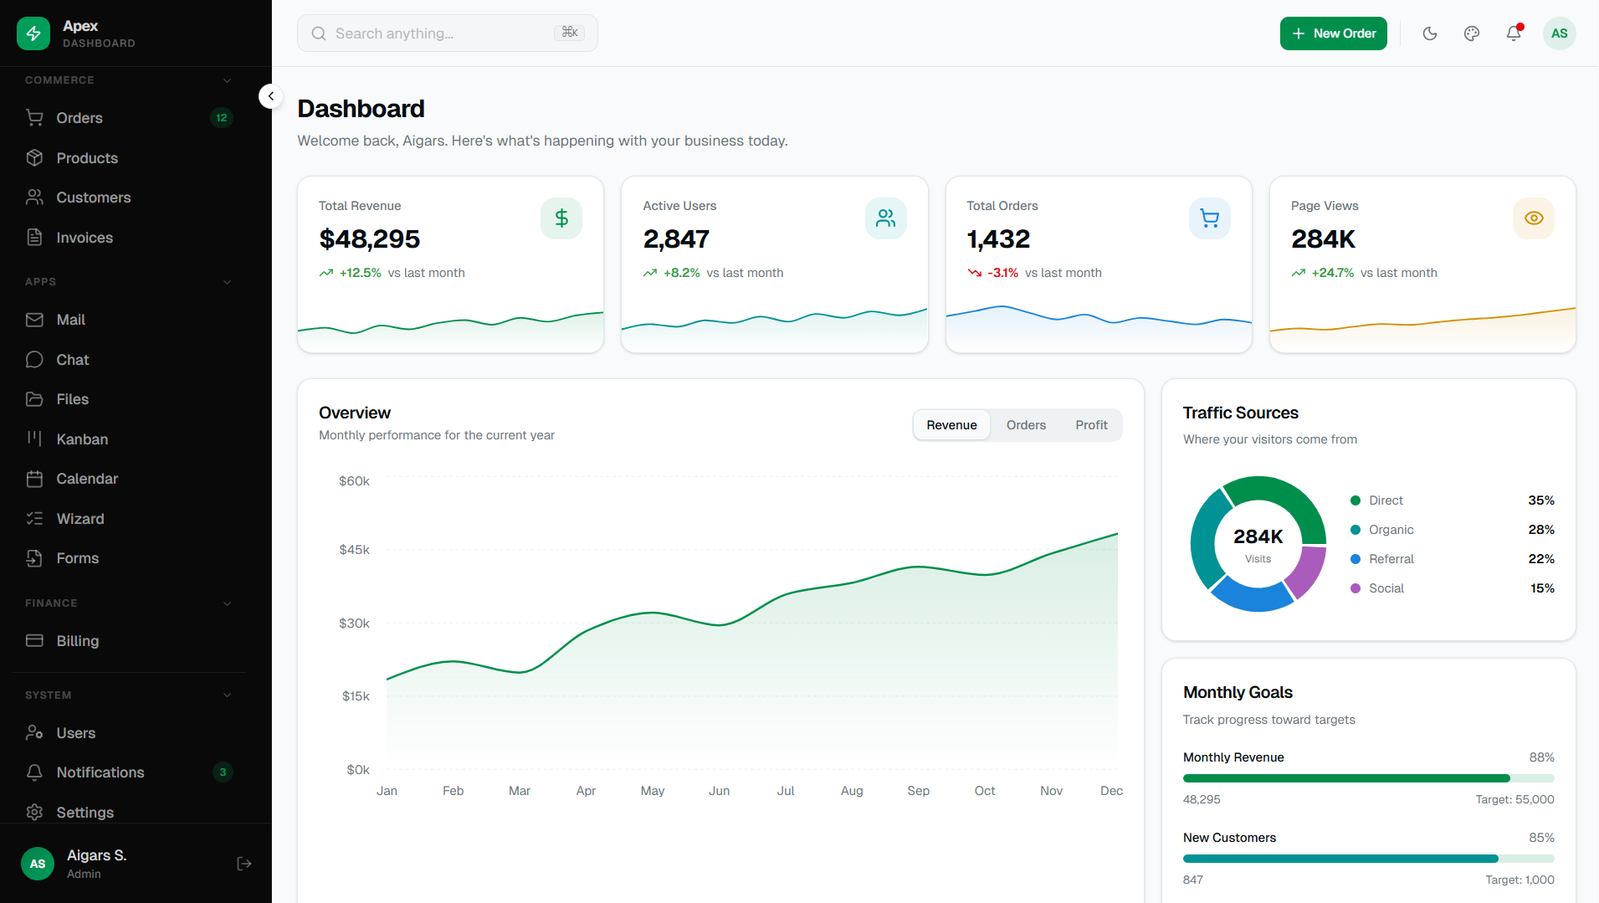Open the header notification bell
Image resolution: width=1599 pixels, height=903 pixels.
[x=1514, y=33]
